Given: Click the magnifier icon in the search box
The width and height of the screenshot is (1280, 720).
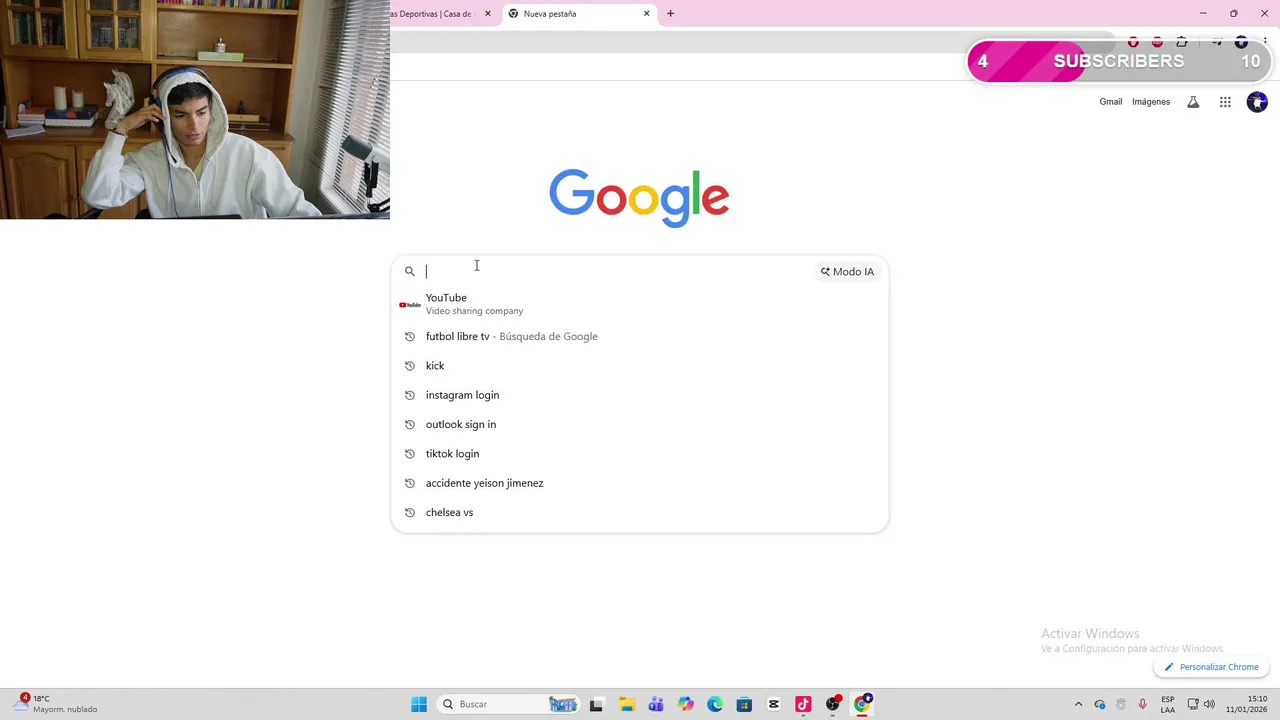Looking at the screenshot, I should [410, 271].
